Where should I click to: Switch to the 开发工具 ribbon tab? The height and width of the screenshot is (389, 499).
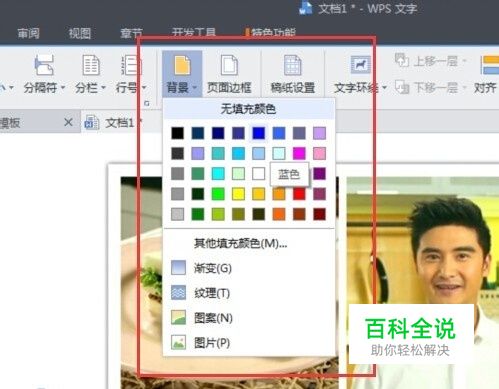coord(194,32)
